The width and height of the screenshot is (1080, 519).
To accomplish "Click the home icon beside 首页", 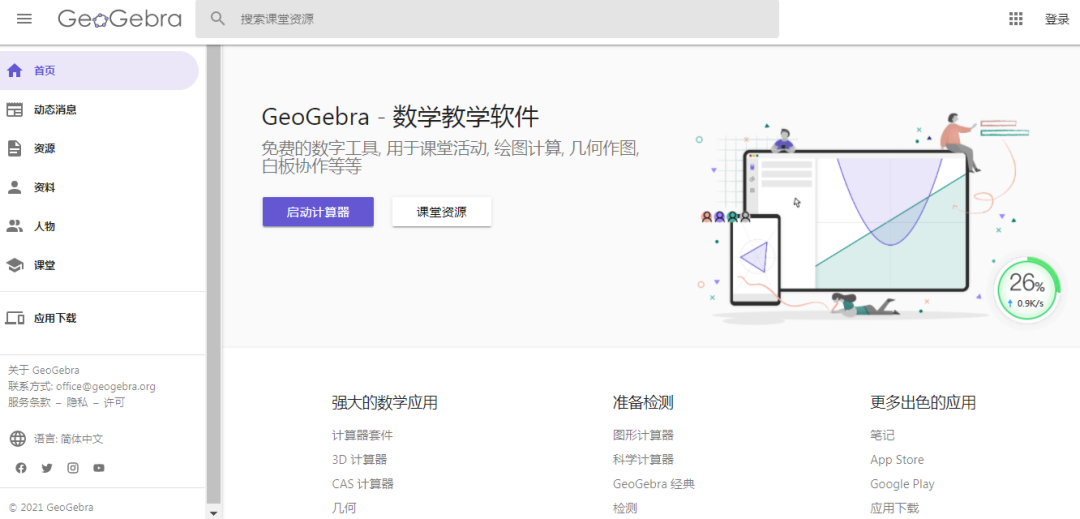I will pyautogui.click(x=14, y=70).
